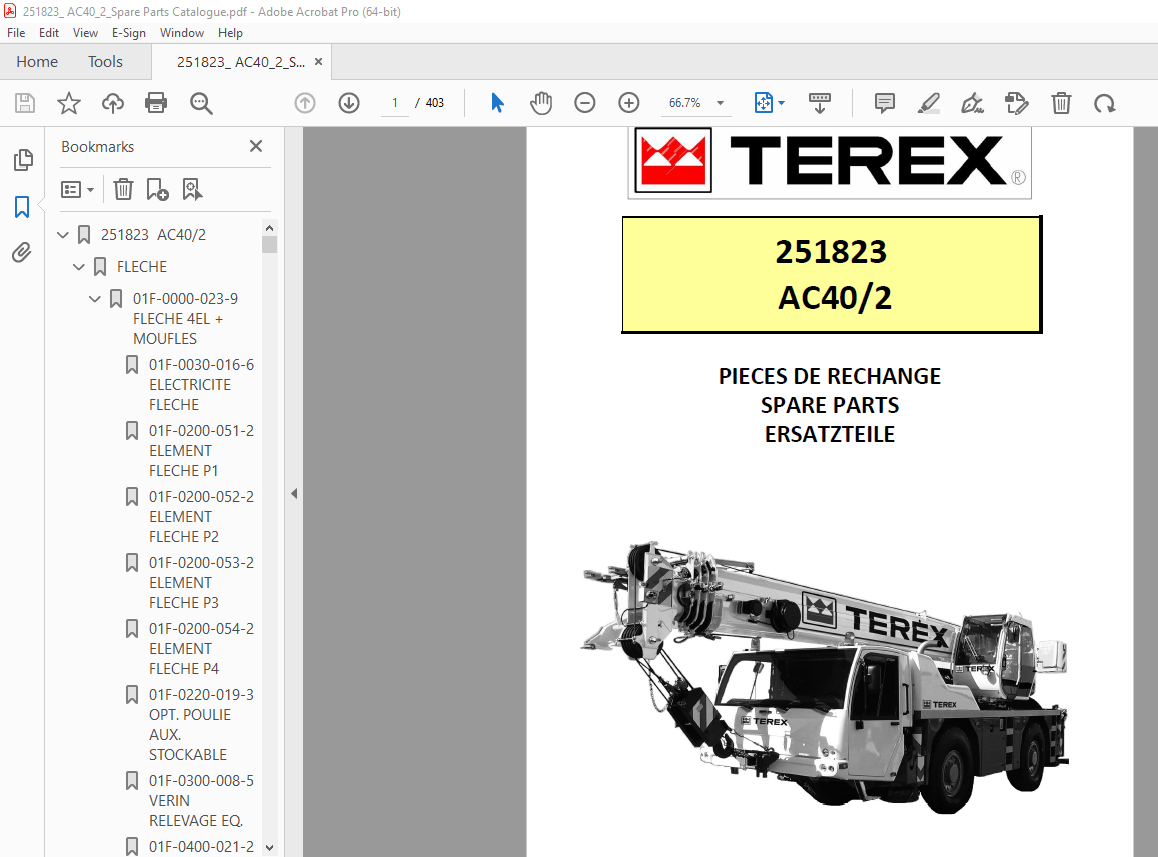The width and height of the screenshot is (1158, 857).
Task: Rotate page with circular arrow
Action: pyautogui.click(x=1105, y=103)
